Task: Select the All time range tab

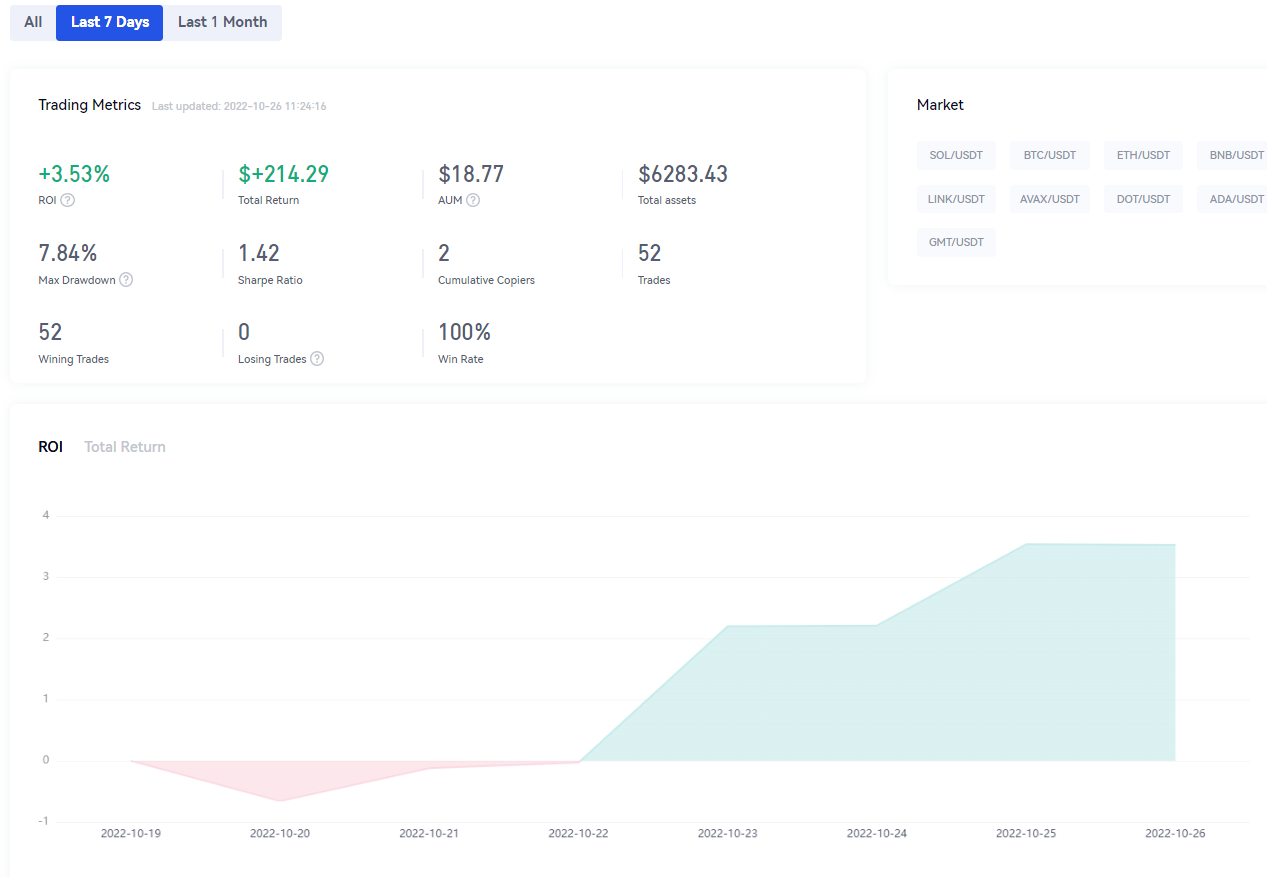Action: click(33, 22)
